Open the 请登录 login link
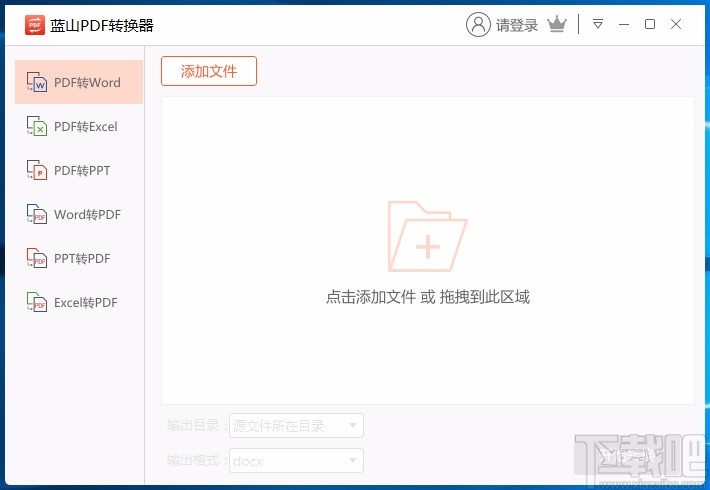The width and height of the screenshot is (710, 490). tap(517, 25)
